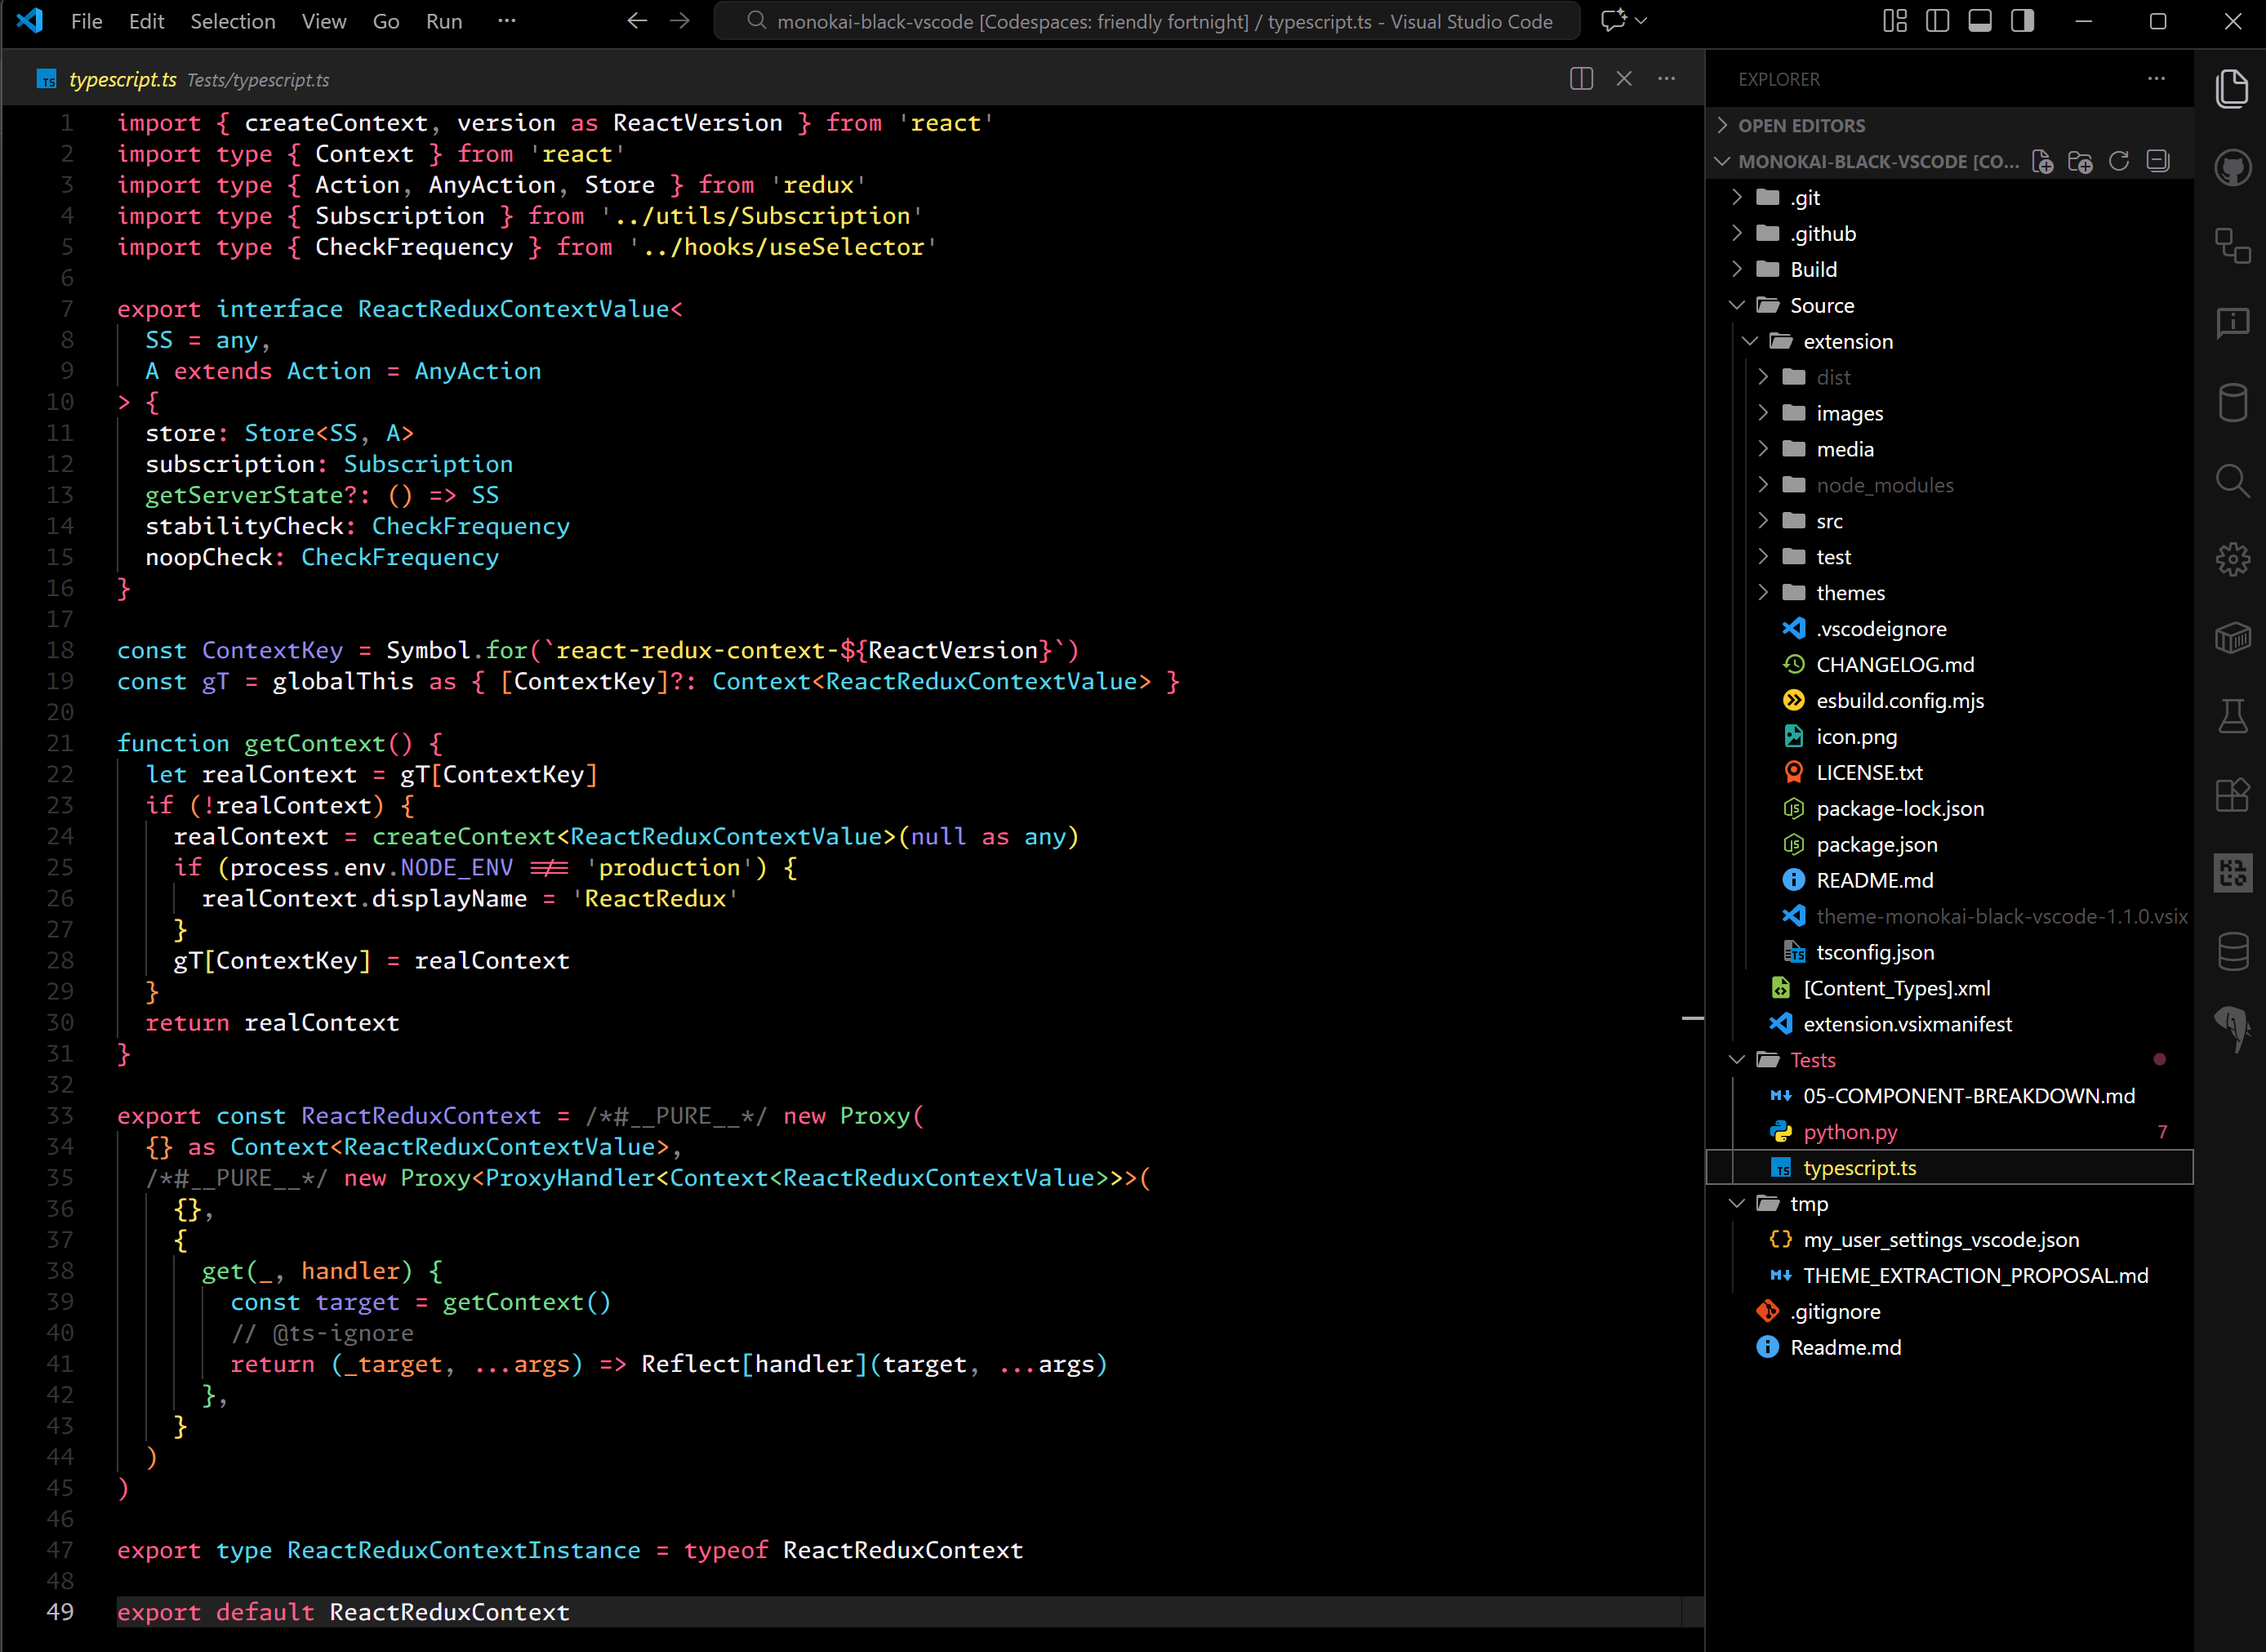This screenshot has width=2266, height=1652.
Task: Open the Docker containers view icon
Action: (2234, 637)
